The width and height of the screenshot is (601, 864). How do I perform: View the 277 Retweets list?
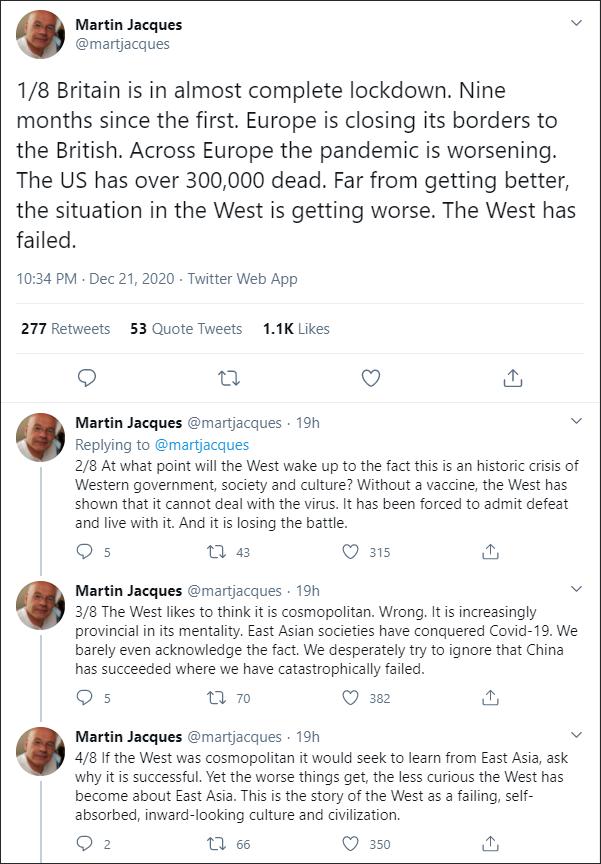[x=66, y=329]
